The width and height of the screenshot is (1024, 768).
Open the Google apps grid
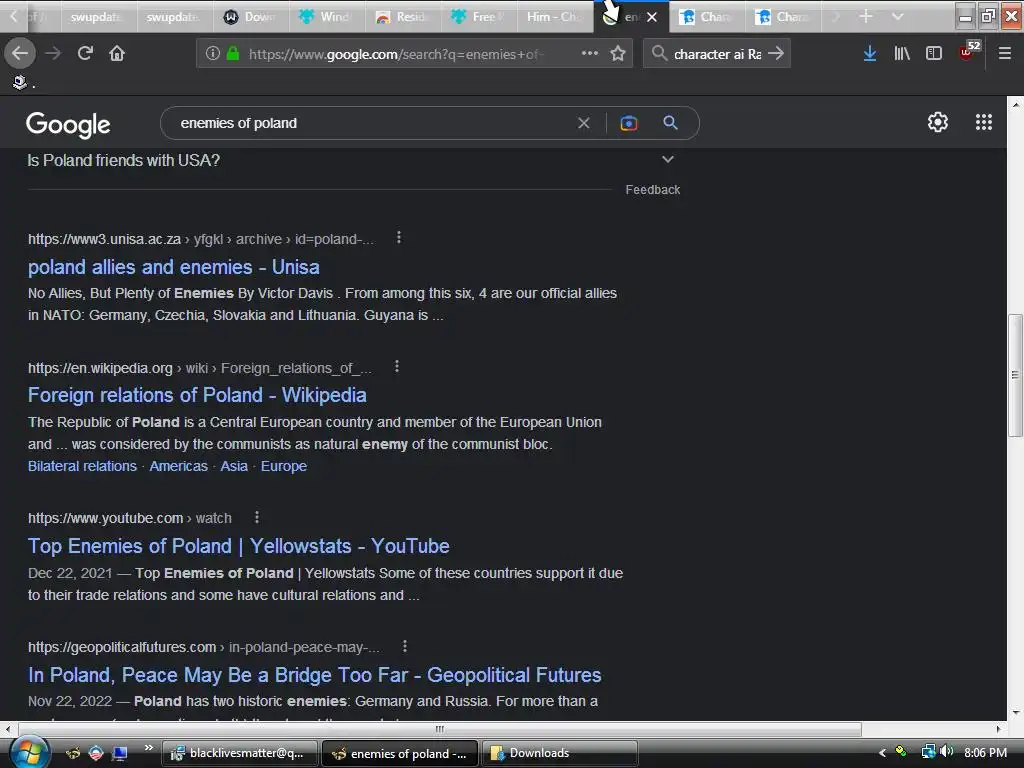(984, 122)
